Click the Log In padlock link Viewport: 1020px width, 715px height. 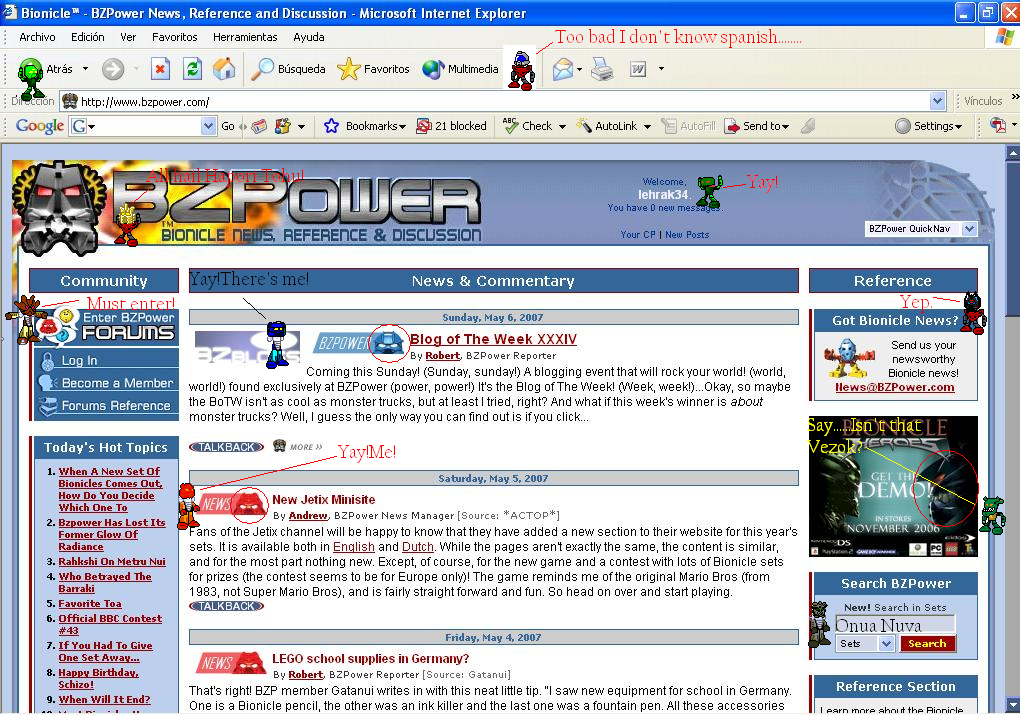point(79,360)
